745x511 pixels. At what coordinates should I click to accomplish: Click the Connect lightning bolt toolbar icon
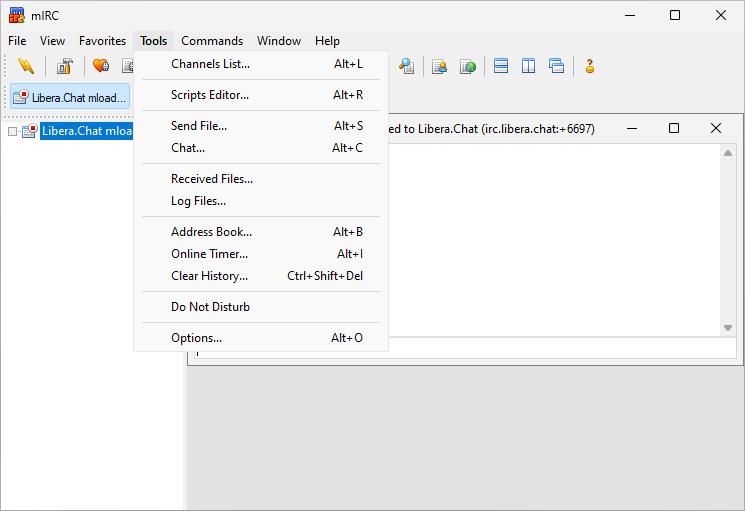pos(26,67)
